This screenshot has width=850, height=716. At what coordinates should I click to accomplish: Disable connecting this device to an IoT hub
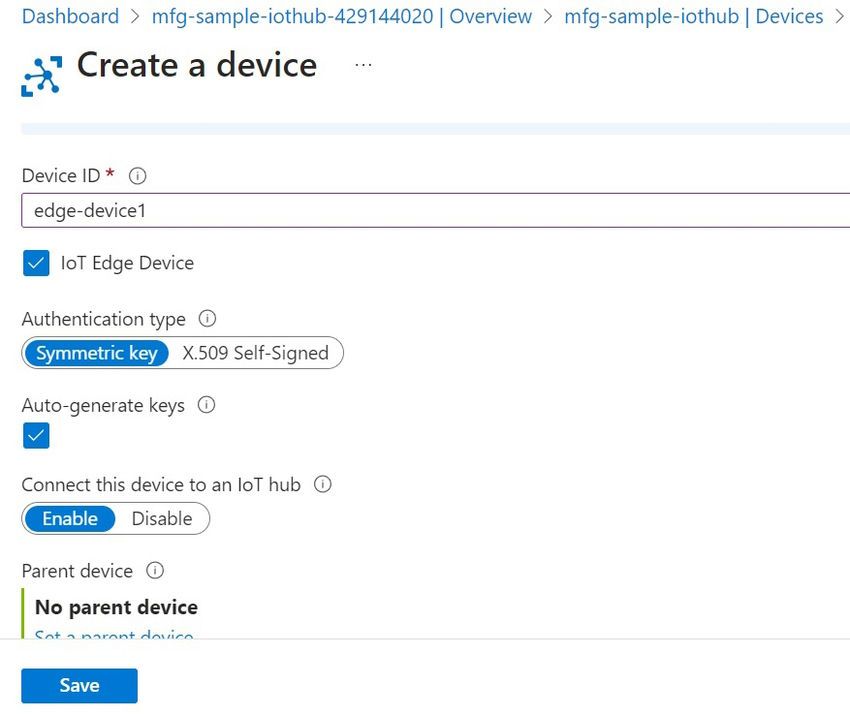164,518
